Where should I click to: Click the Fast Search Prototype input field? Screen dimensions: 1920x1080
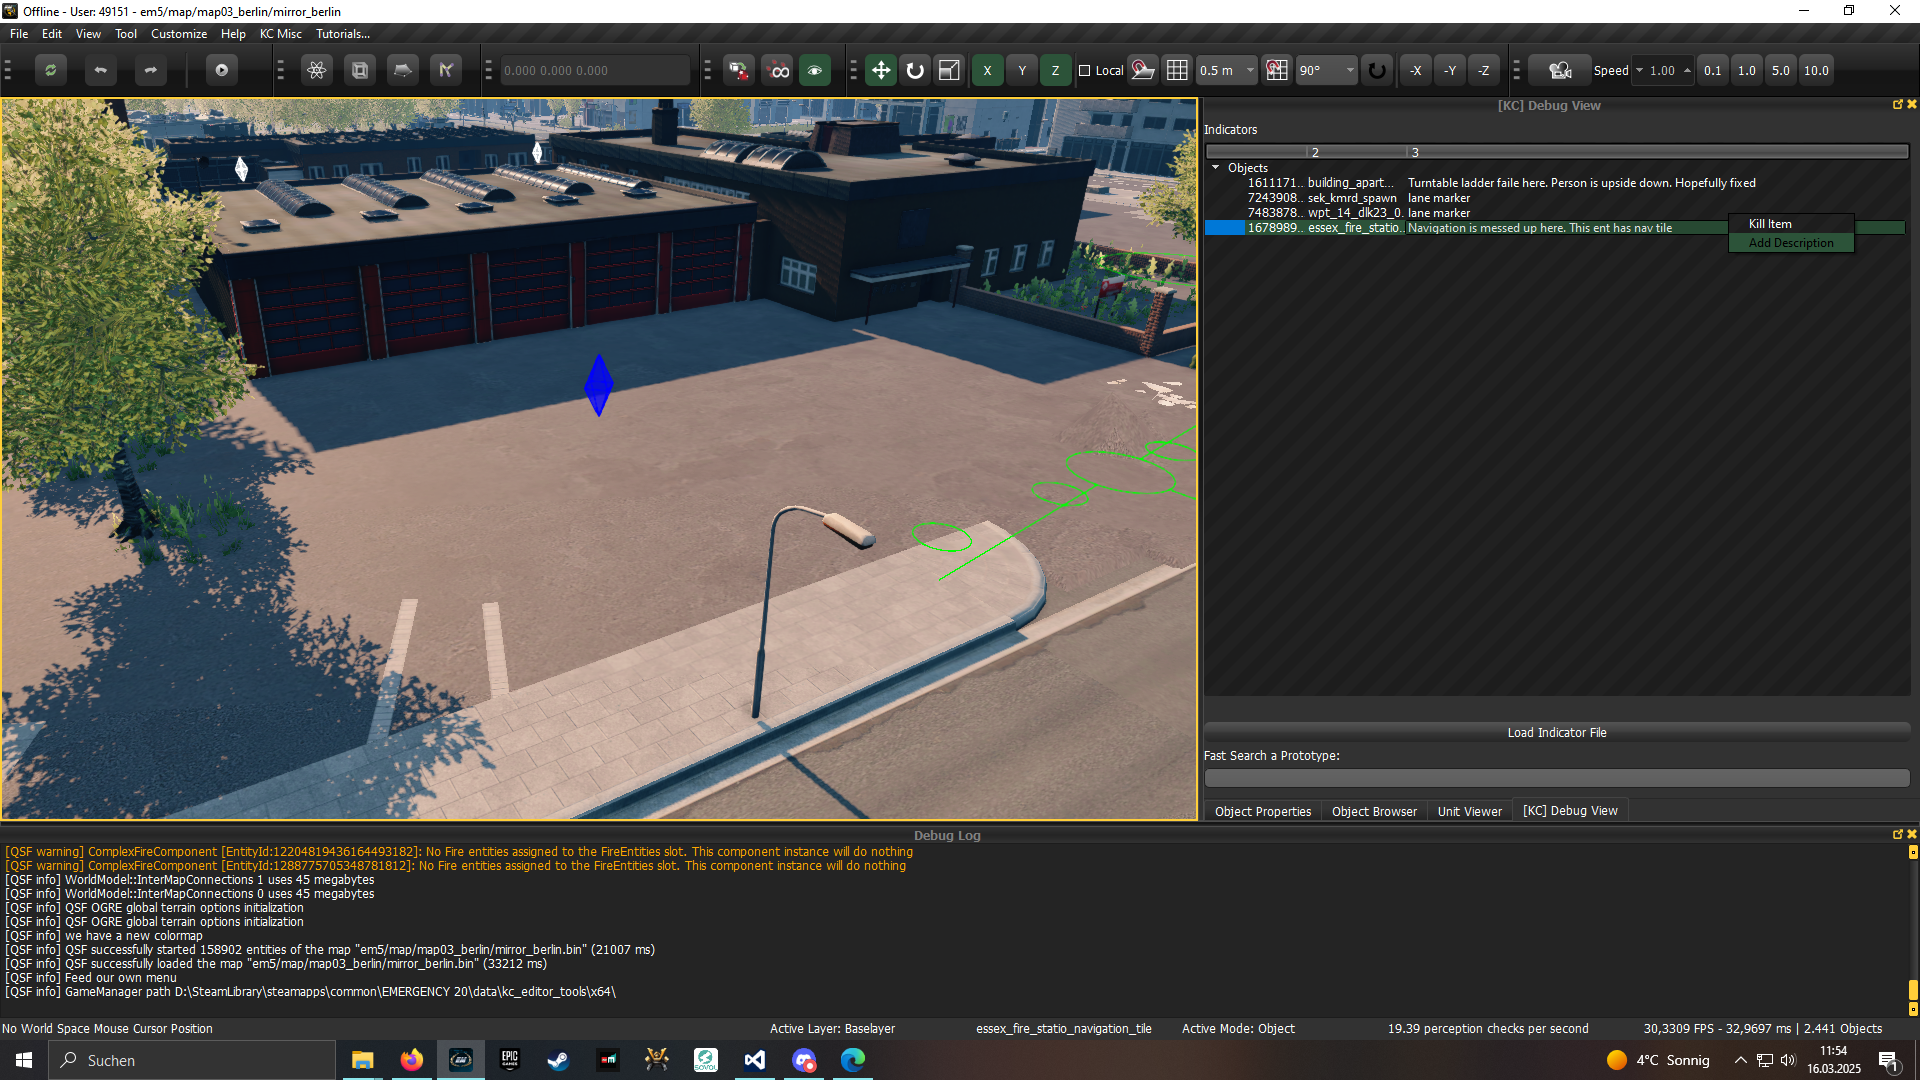[x=1556, y=777]
